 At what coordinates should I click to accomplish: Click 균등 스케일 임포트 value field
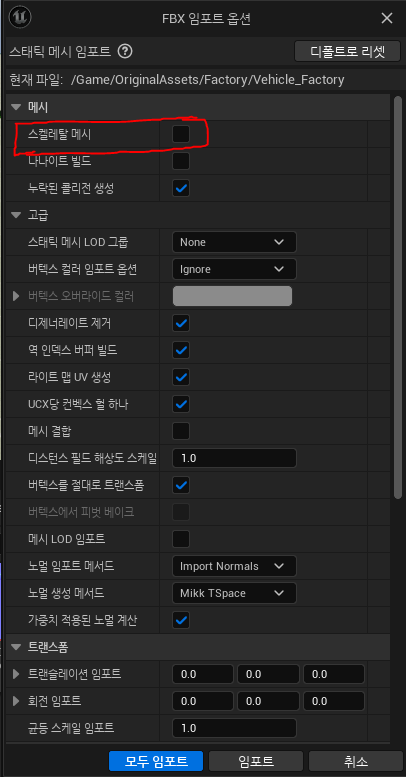pyautogui.click(x=234, y=728)
